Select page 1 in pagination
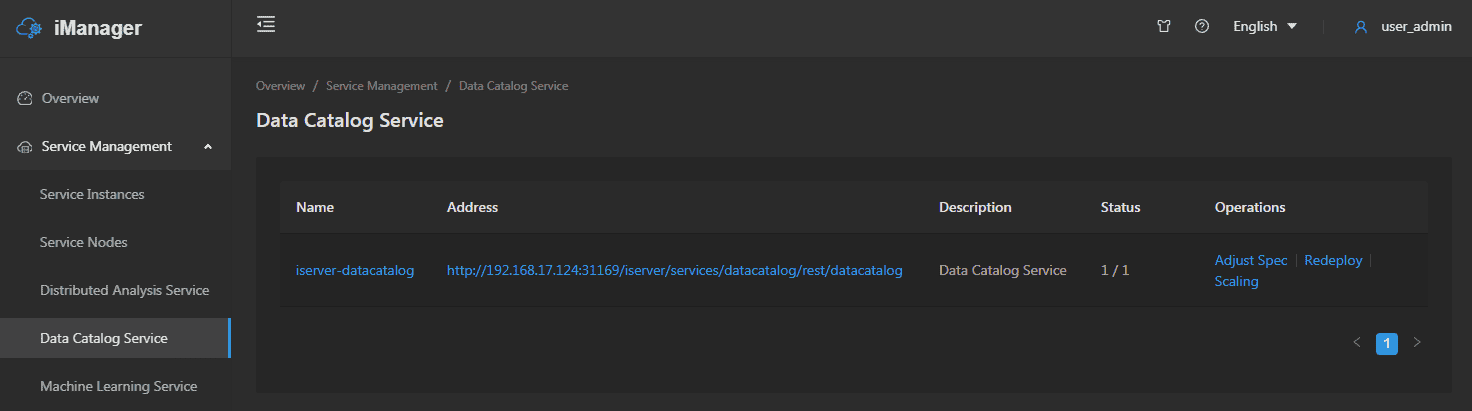 pyautogui.click(x=1386, y=343)
